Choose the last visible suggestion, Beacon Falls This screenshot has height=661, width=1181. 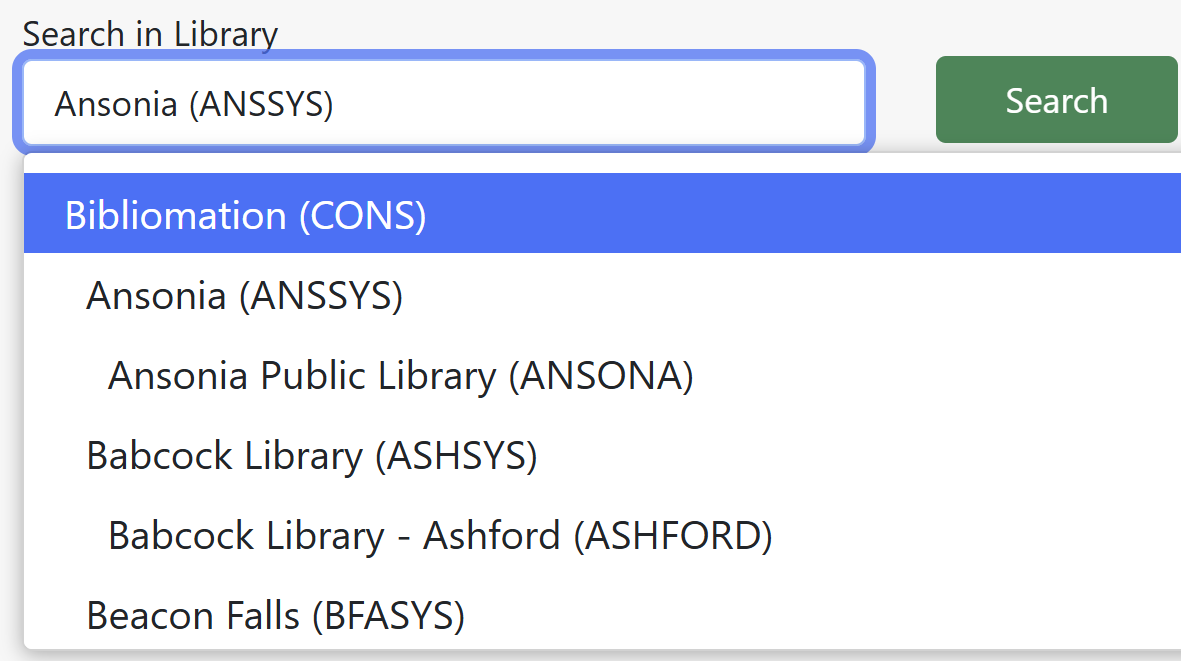pyautogui.click(x=275, y=616)
